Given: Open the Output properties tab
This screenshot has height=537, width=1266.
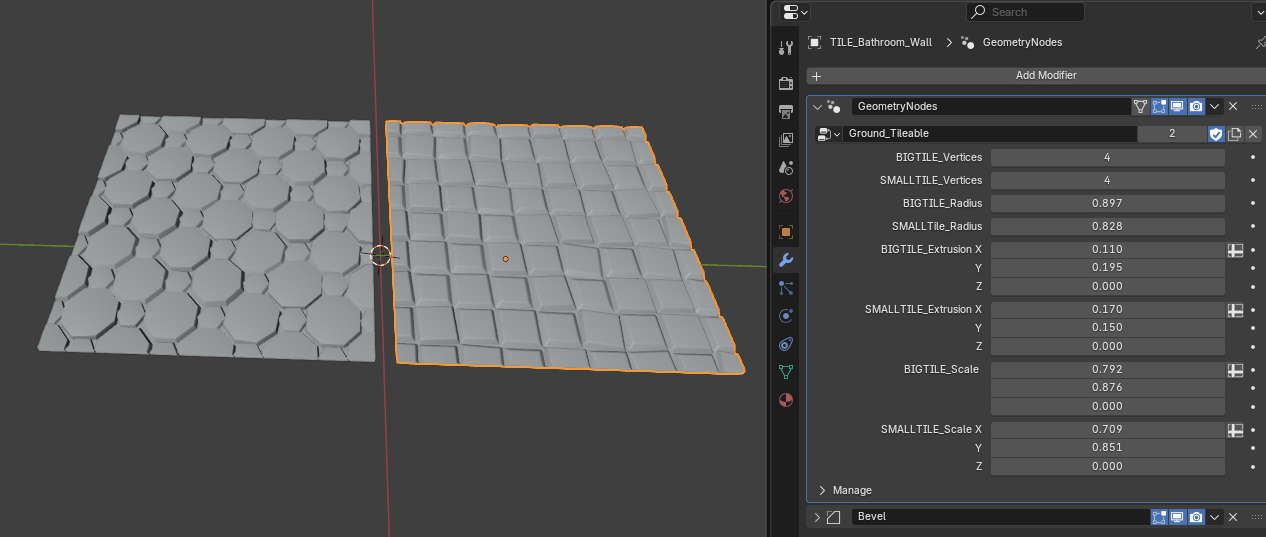Looking at the screenshot, I should [786, 111].
